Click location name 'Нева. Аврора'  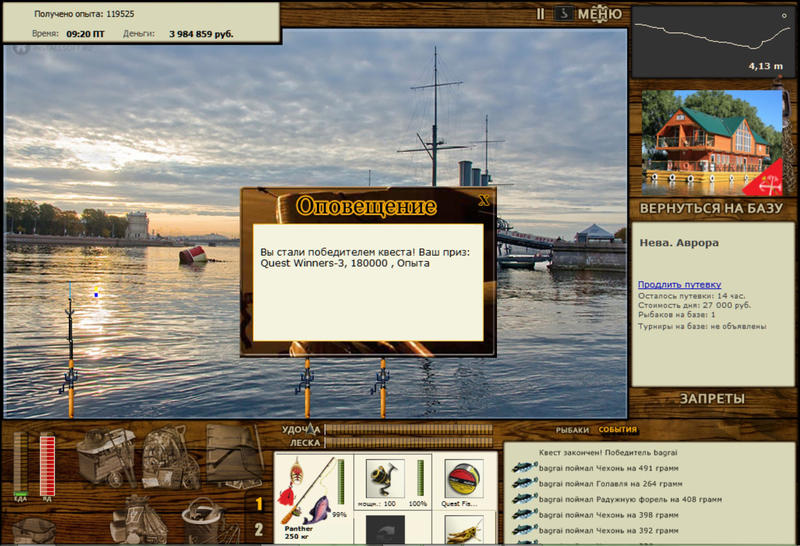point(679,243)
